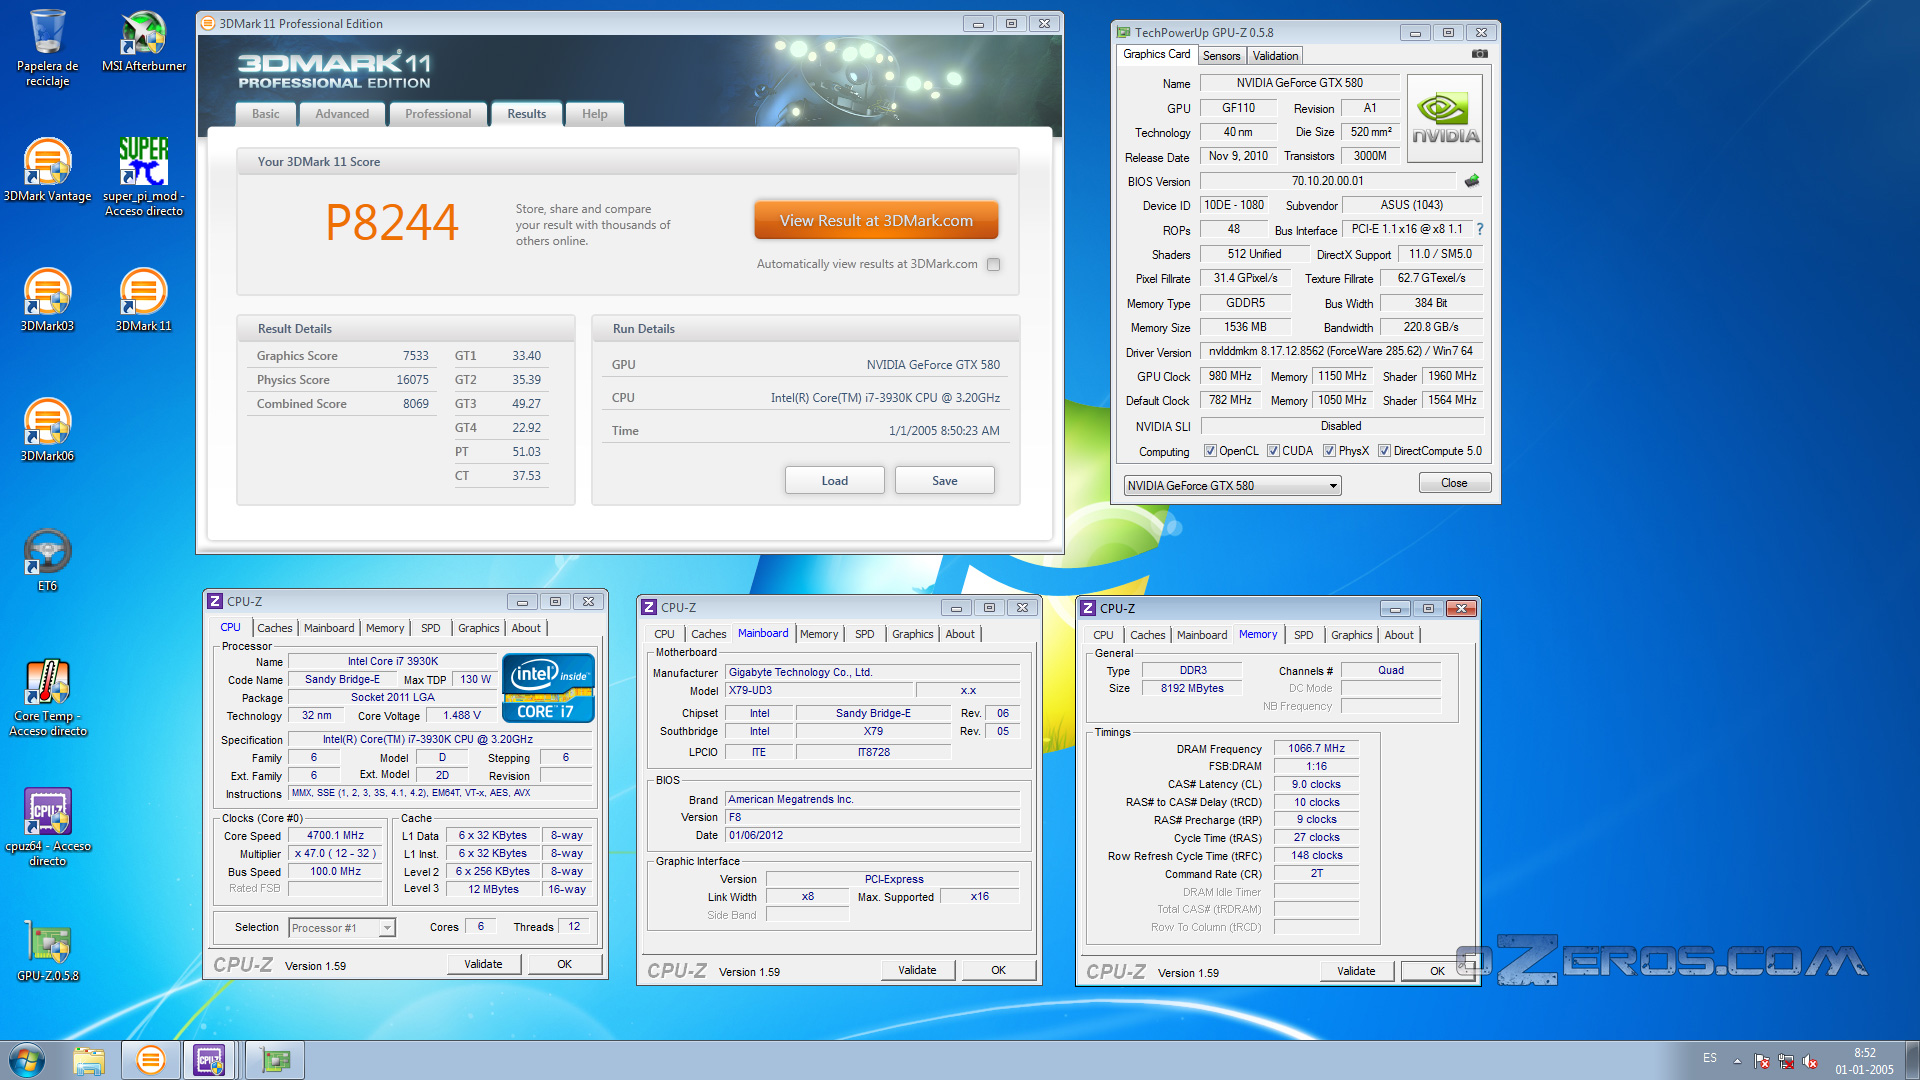Image resolution: width=1920 pixels, height=1080 pixels.
Task: Click GPU-Z BIOS save chip icon
Action: click(x=1472, y=181)
